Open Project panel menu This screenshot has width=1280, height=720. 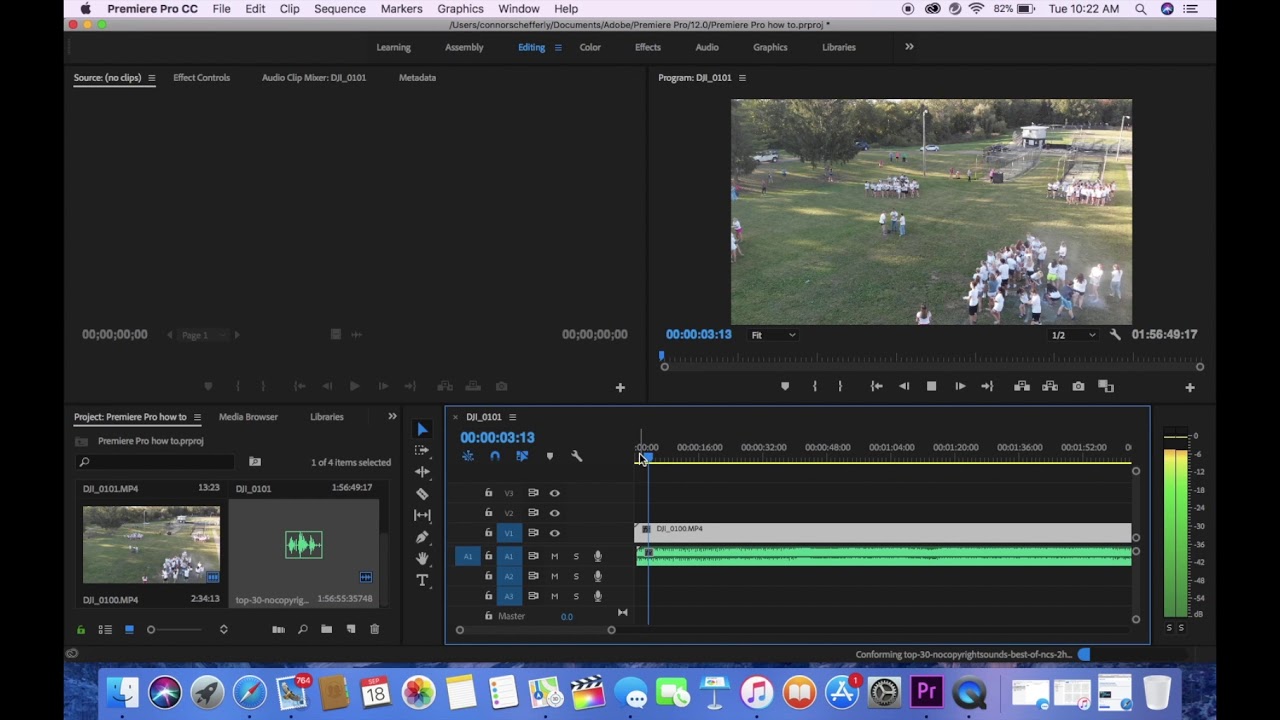(x=197, y=417)
